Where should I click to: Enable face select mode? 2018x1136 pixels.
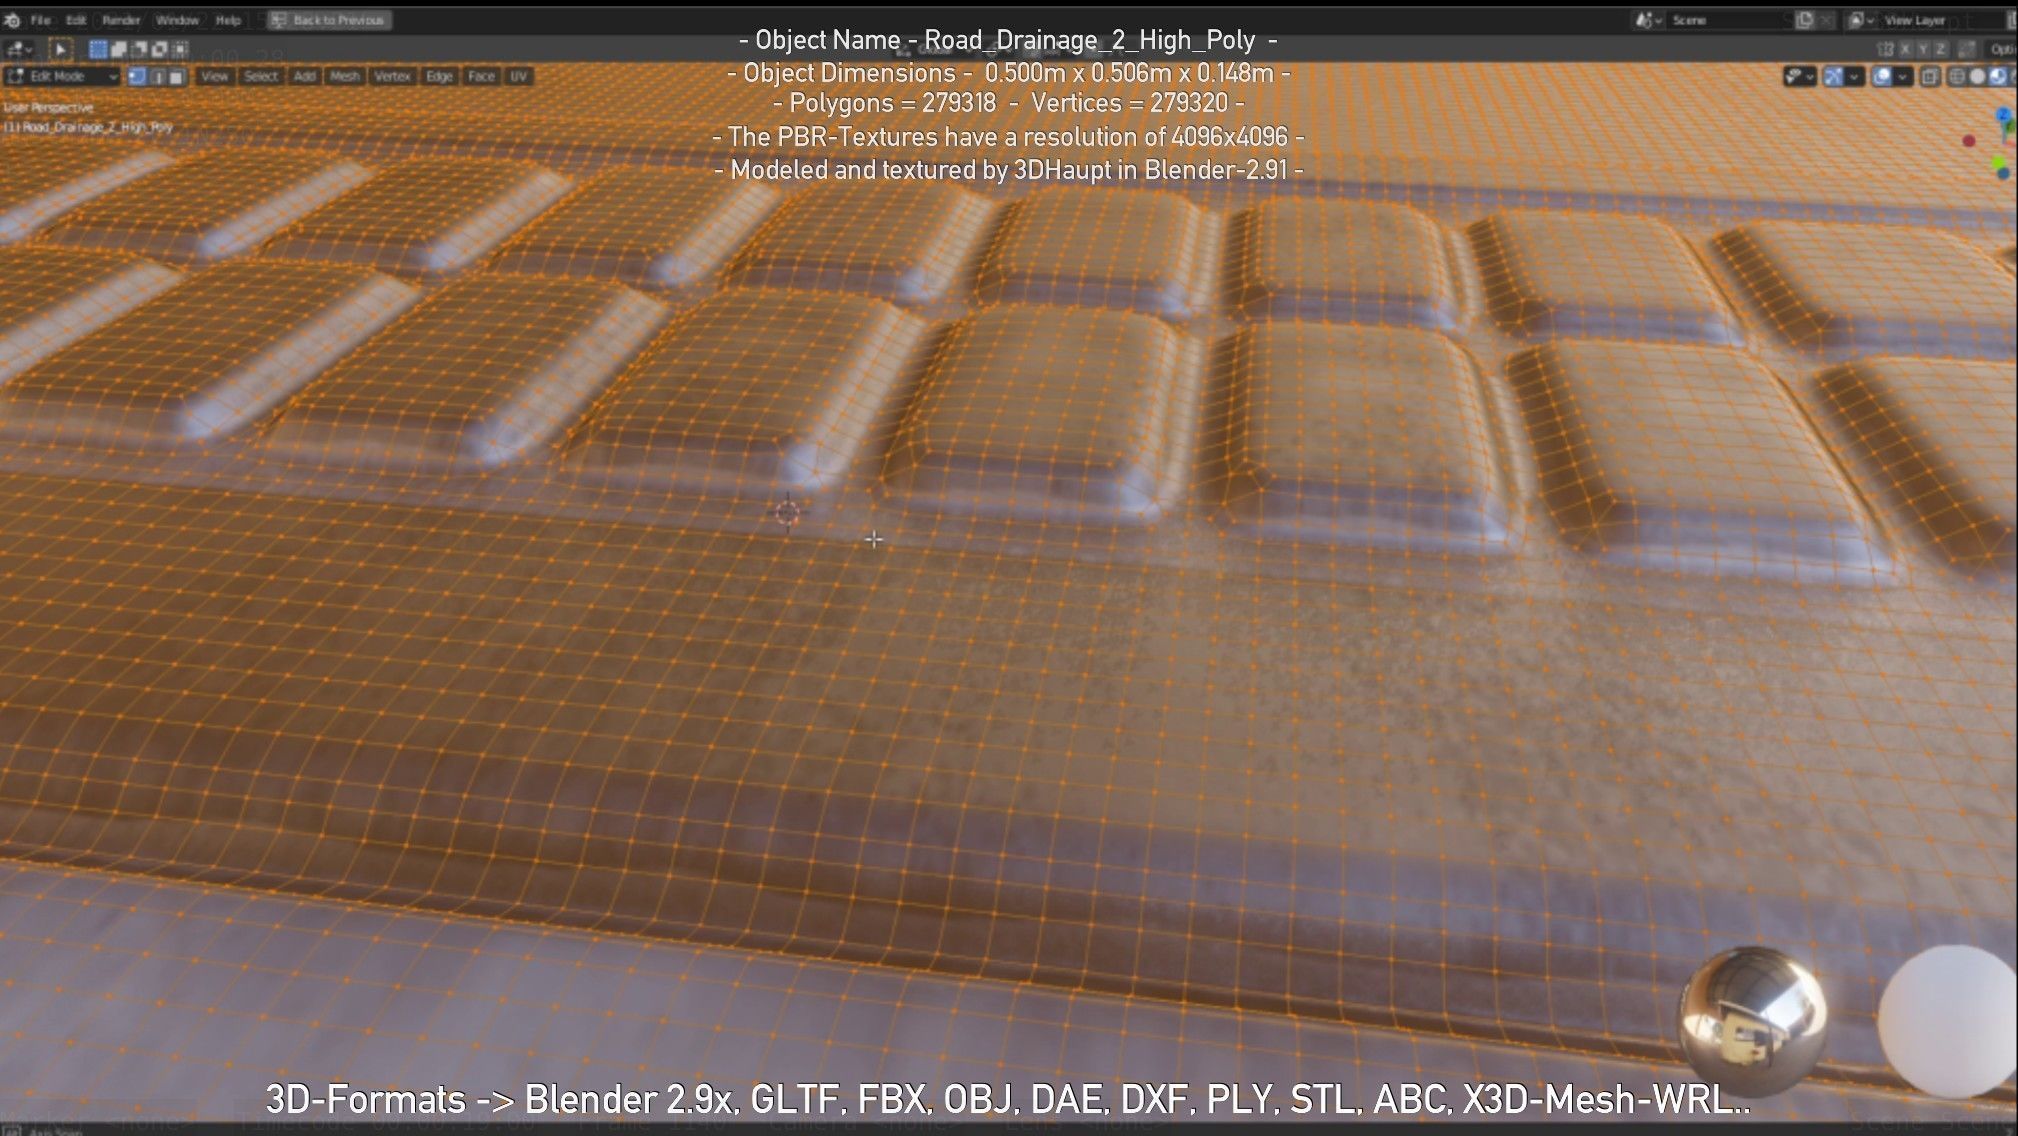[177, 76]
